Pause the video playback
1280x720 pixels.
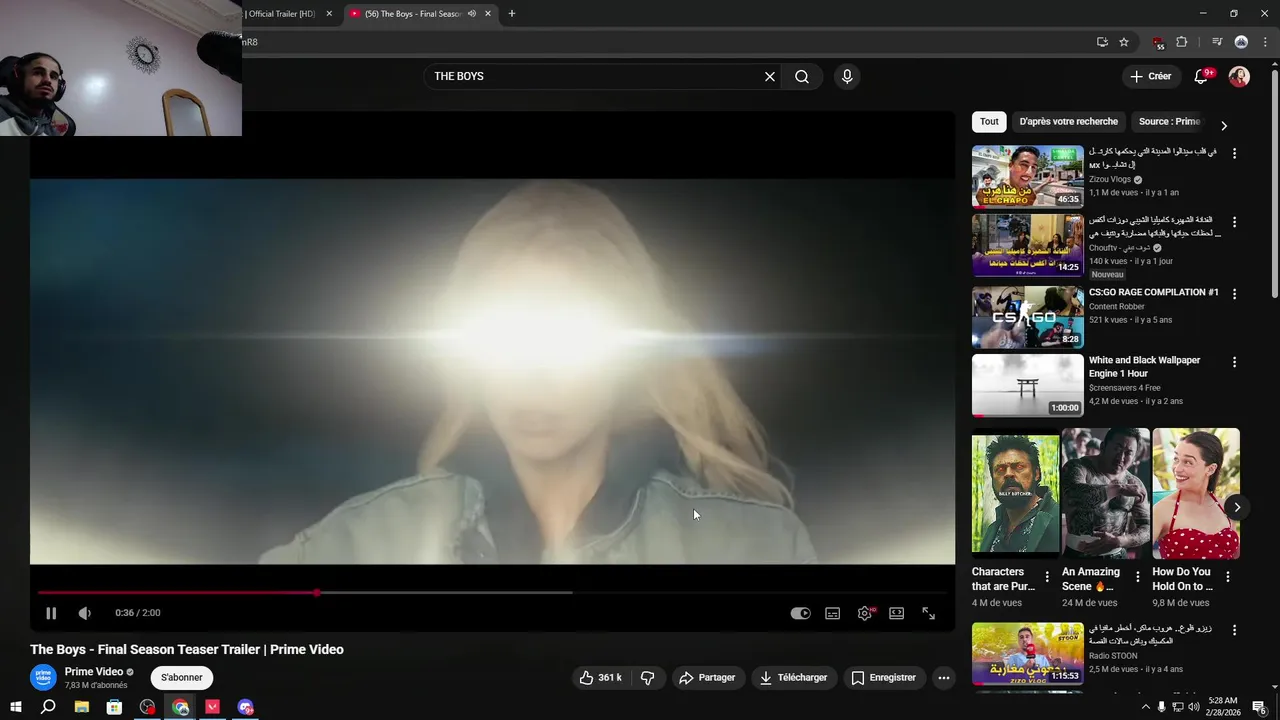pyautogui.click(x=51, y=613)
